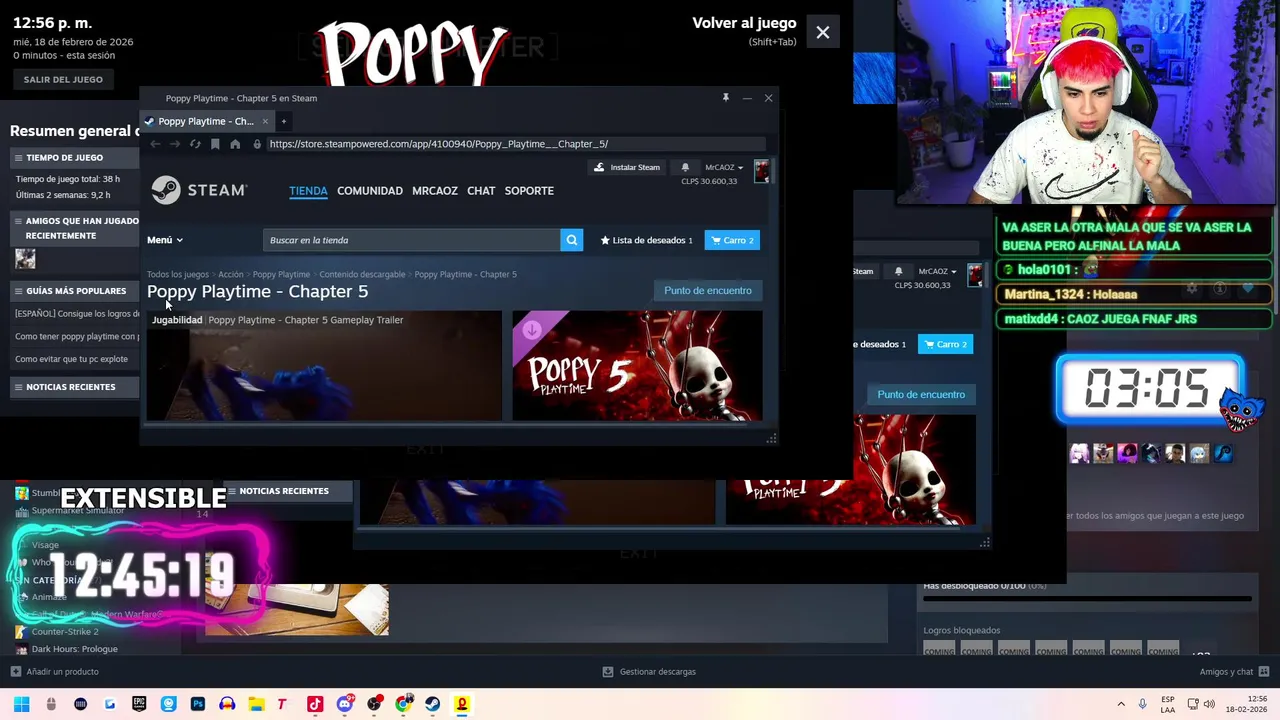Open the SOPORTE menu item
1280x720 pixels.
pyautogui.click(x=529, y=191)
